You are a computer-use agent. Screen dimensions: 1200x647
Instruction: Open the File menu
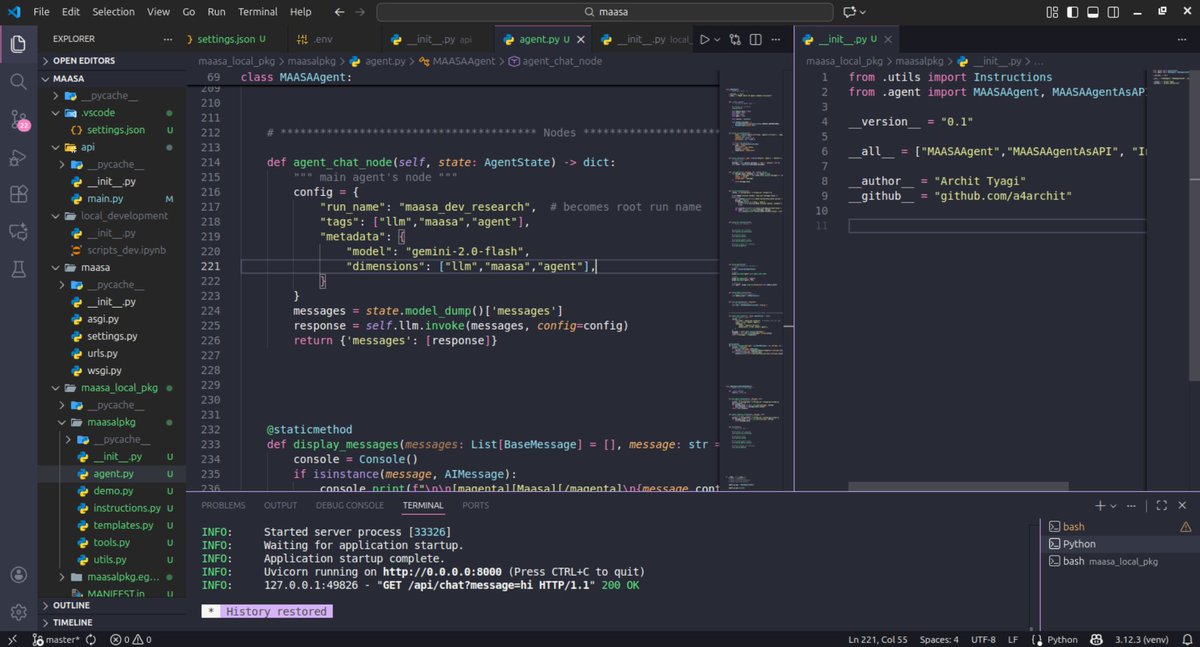(x=41, y=12)
